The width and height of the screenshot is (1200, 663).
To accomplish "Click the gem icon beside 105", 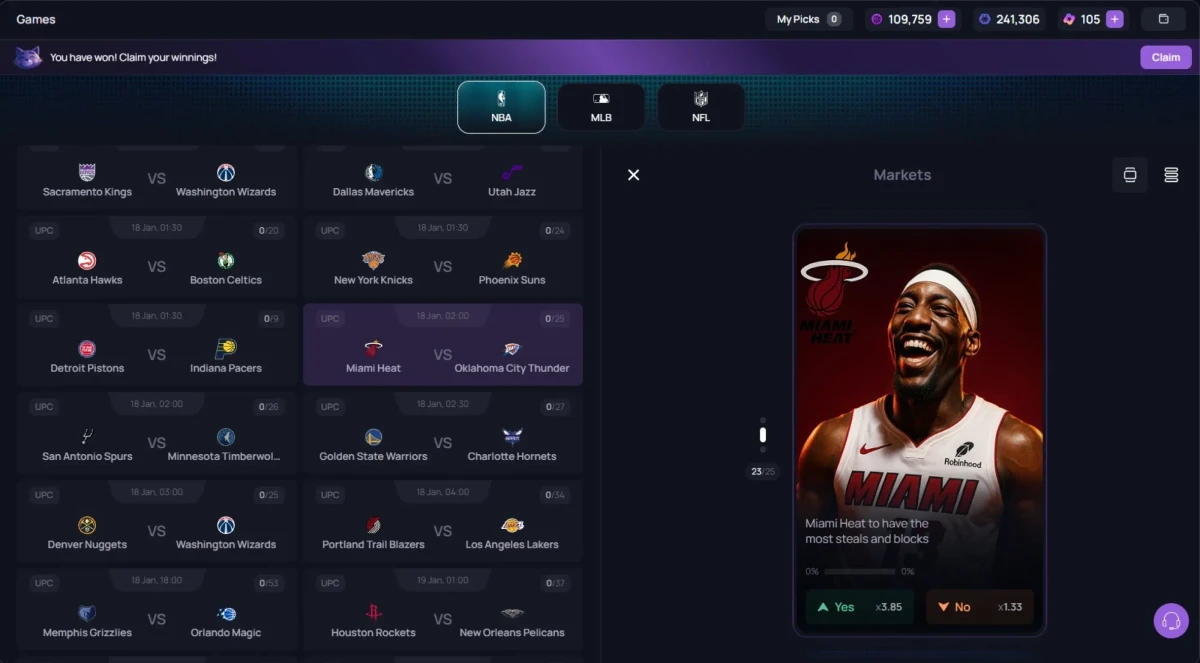I will click(x=1069, y=19).
